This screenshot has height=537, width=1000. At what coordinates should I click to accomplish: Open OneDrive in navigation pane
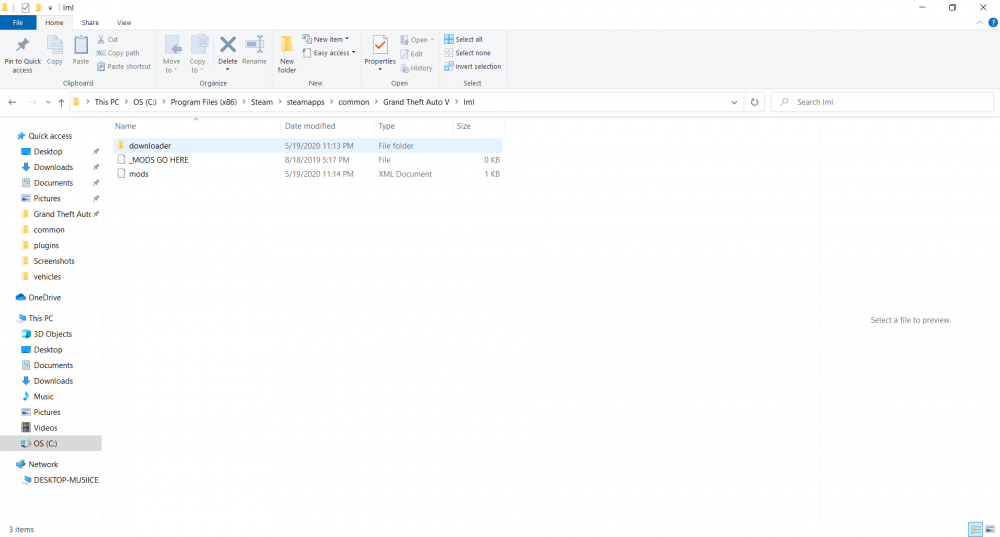(44, 298)
